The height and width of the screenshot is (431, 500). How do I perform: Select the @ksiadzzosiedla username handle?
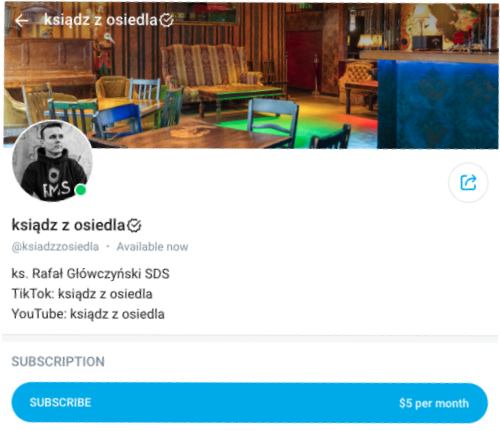[55, 247]
